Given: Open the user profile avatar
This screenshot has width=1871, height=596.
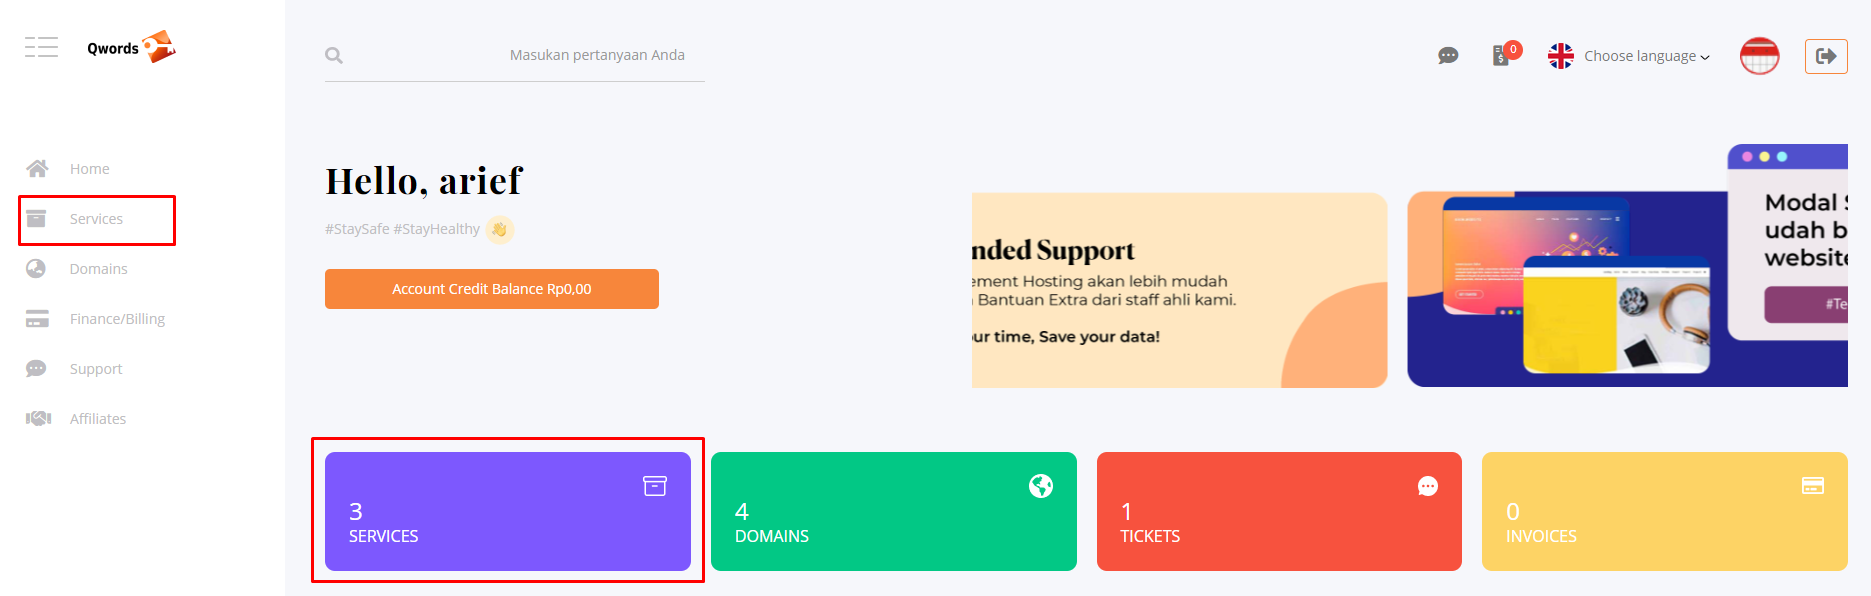Looking at the screenshot, I should 1759,56.
